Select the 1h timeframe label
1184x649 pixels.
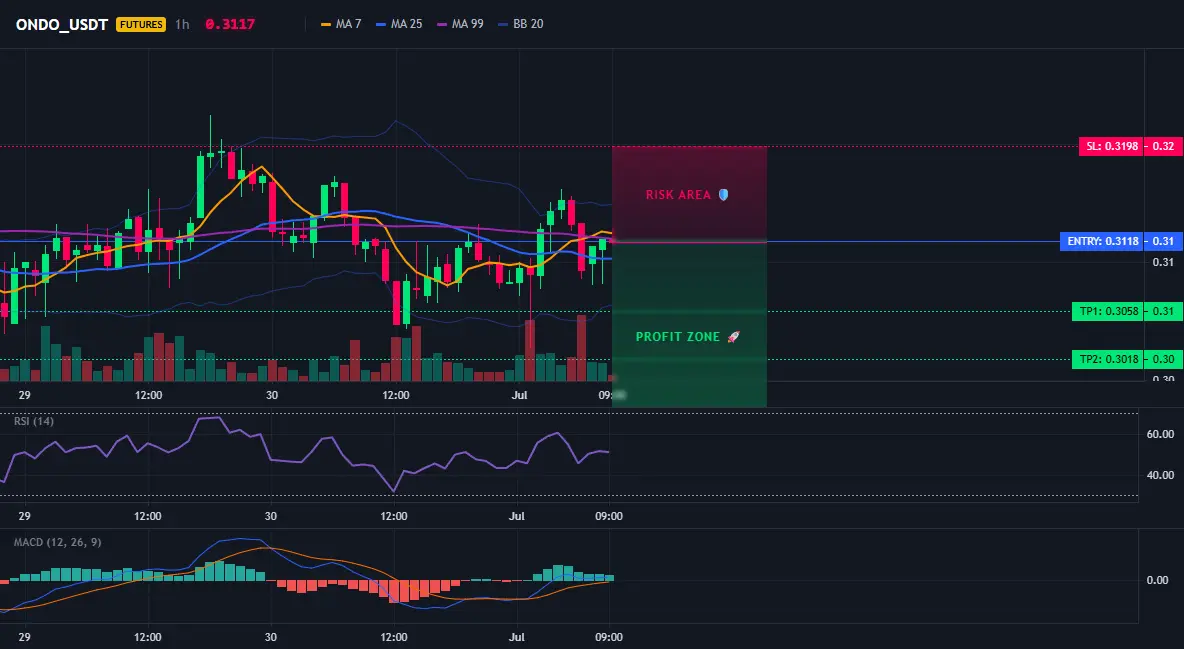pos(182,24)
